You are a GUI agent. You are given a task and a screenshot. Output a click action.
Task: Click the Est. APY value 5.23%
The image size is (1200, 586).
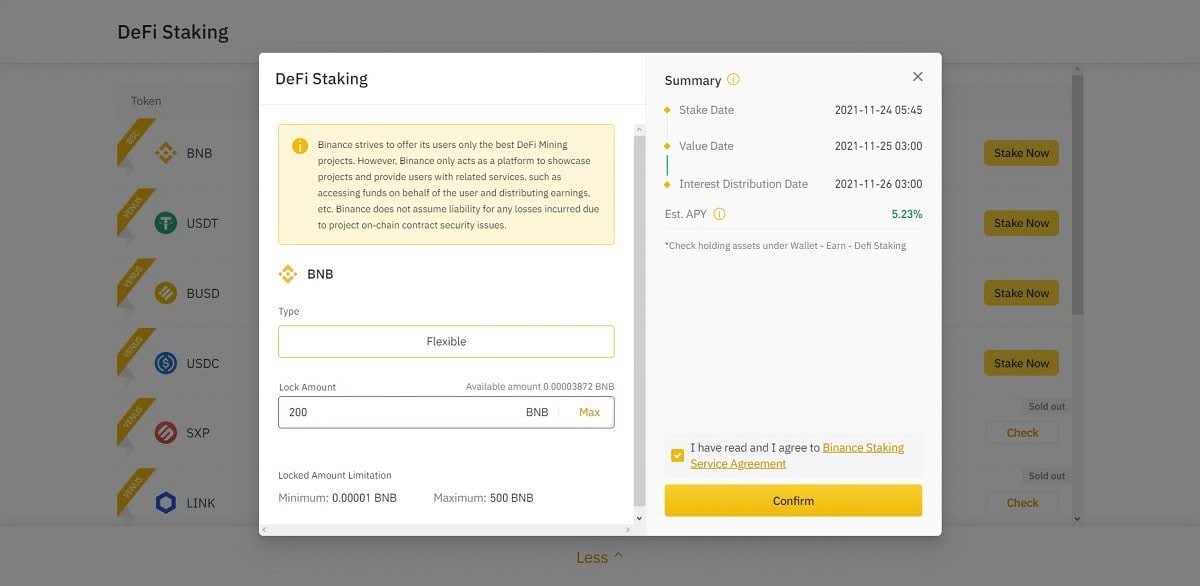coord(907,214)
